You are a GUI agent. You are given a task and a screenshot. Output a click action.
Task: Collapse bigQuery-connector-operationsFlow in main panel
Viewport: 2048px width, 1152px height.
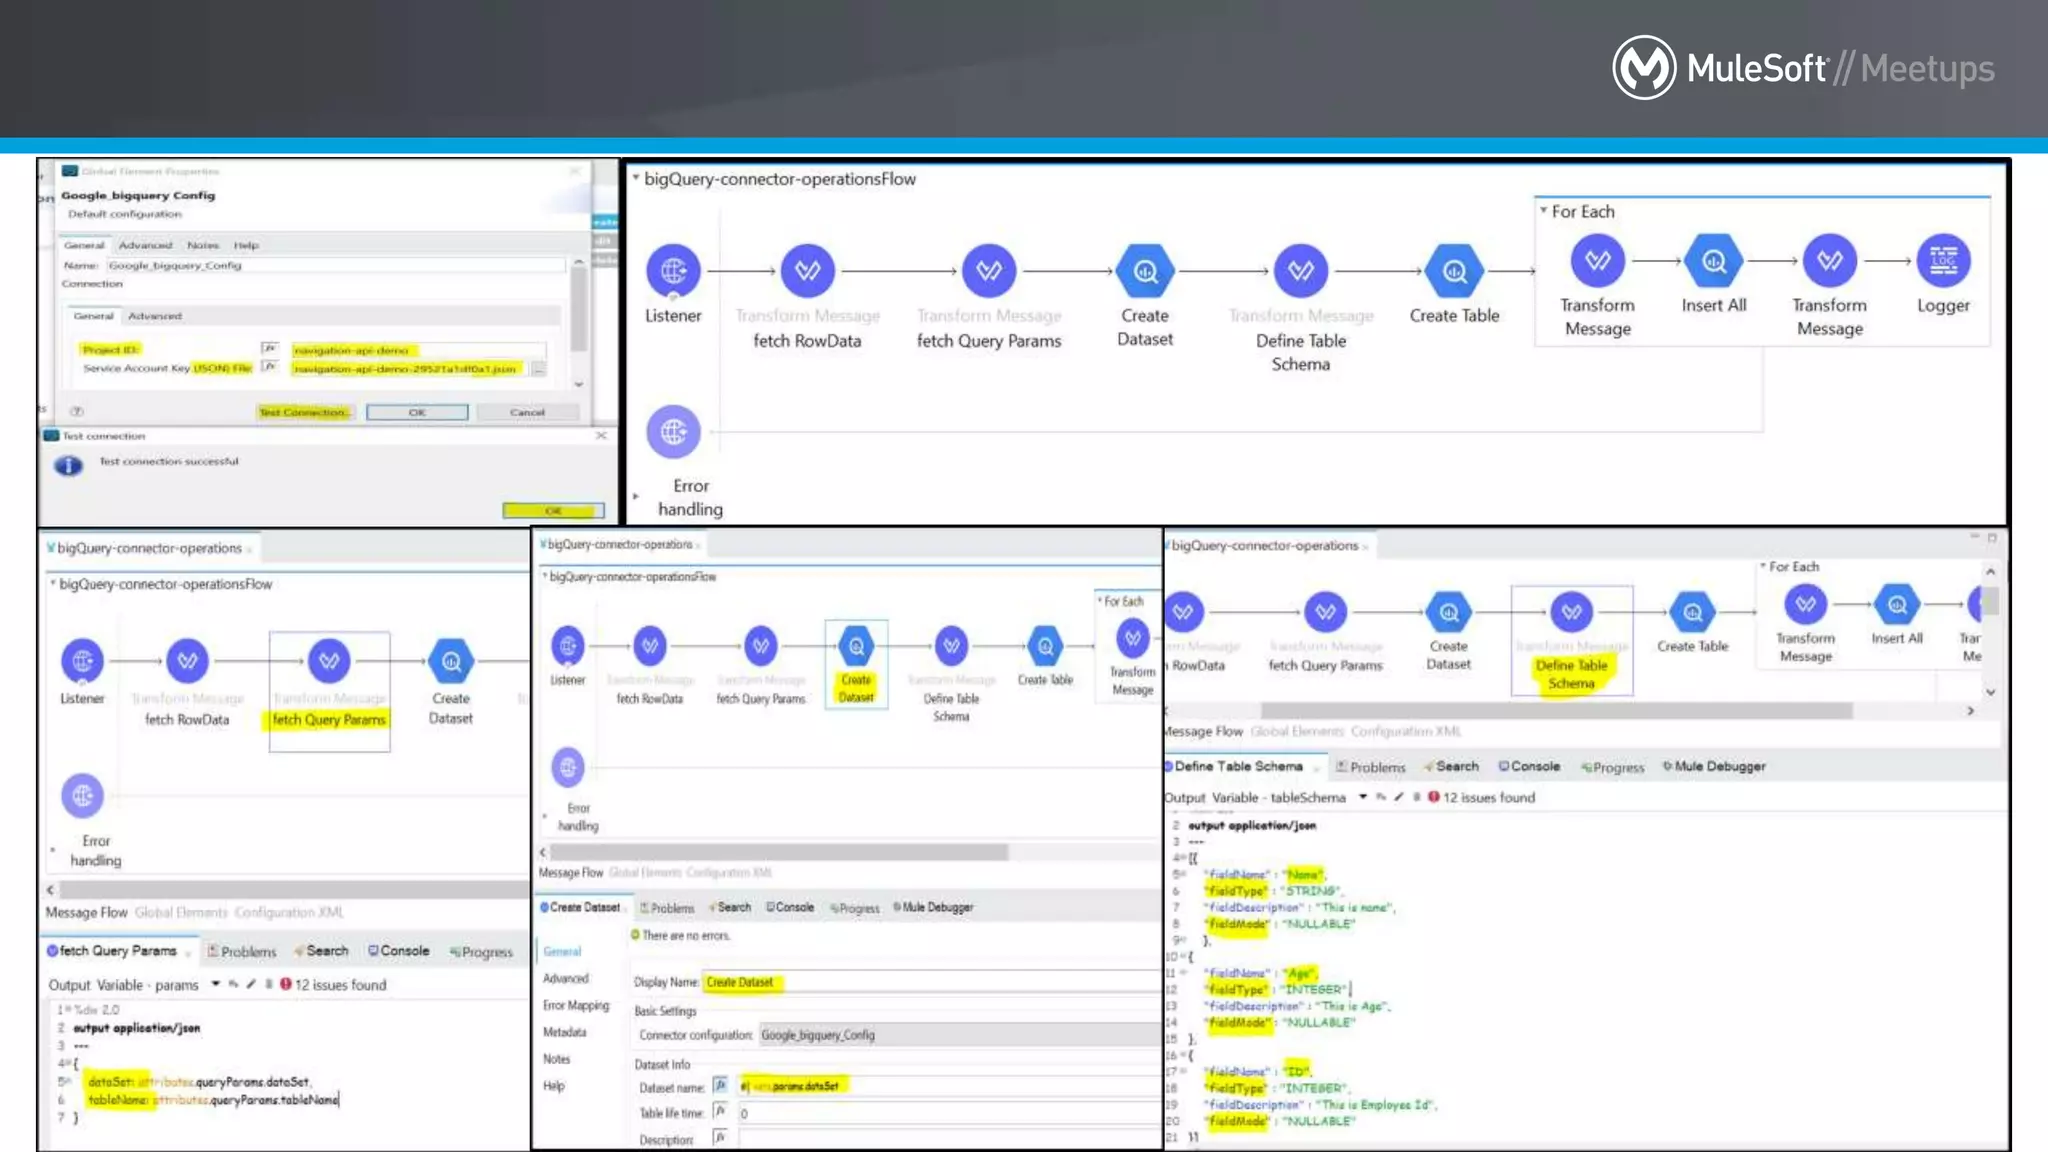636,178
